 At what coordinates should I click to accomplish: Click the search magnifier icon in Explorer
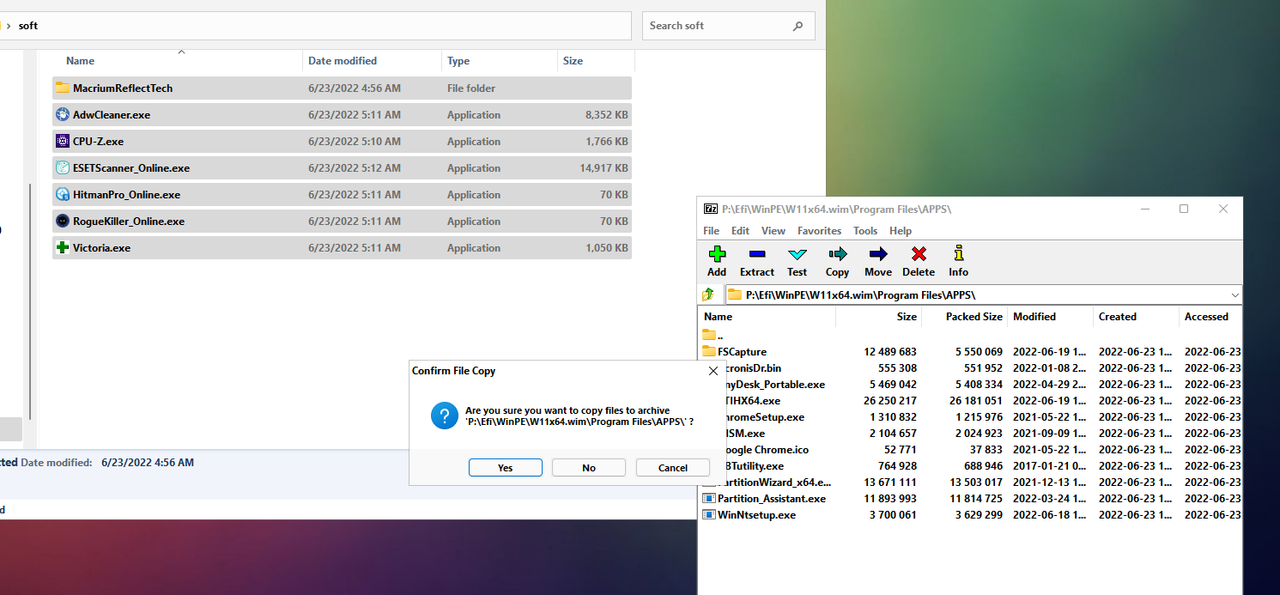798,26
